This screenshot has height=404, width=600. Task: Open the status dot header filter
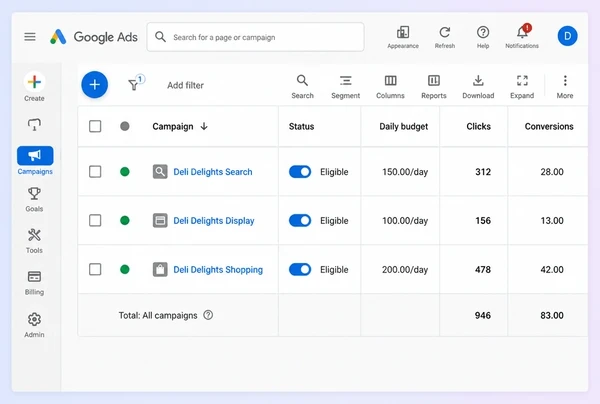click(x=125, y=126)
